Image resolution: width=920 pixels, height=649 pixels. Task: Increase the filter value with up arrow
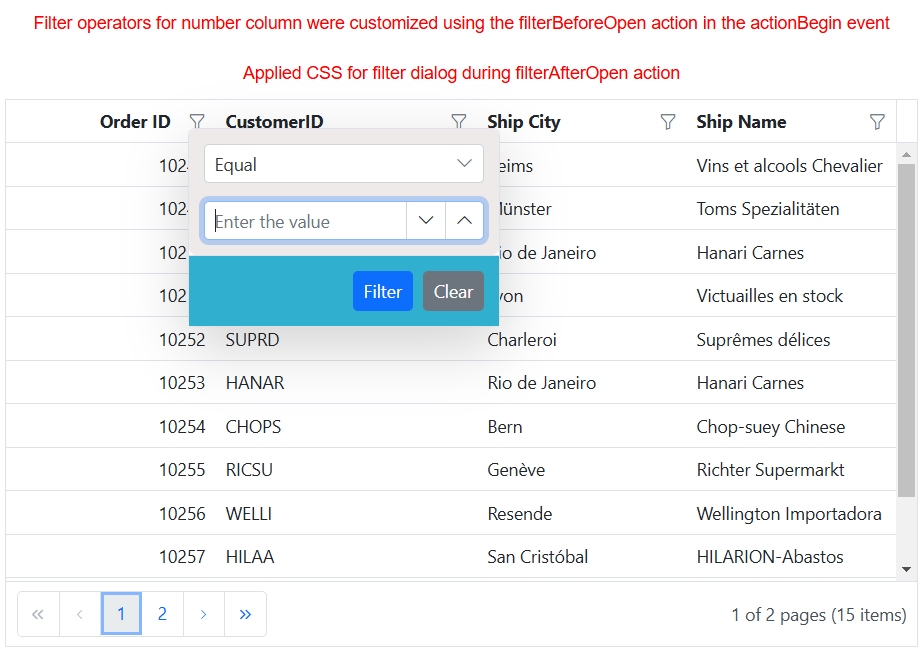coord(464,221)
